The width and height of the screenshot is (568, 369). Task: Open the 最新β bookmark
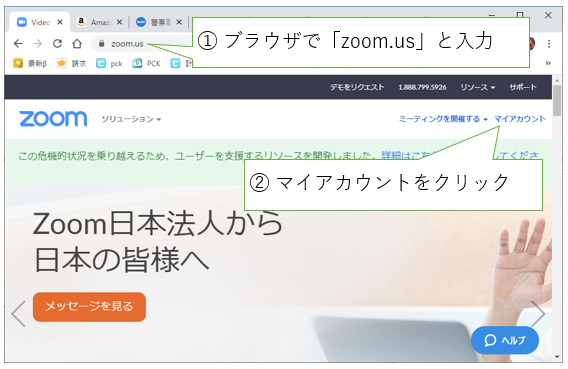pyautogui.click(x=30, y=63)
